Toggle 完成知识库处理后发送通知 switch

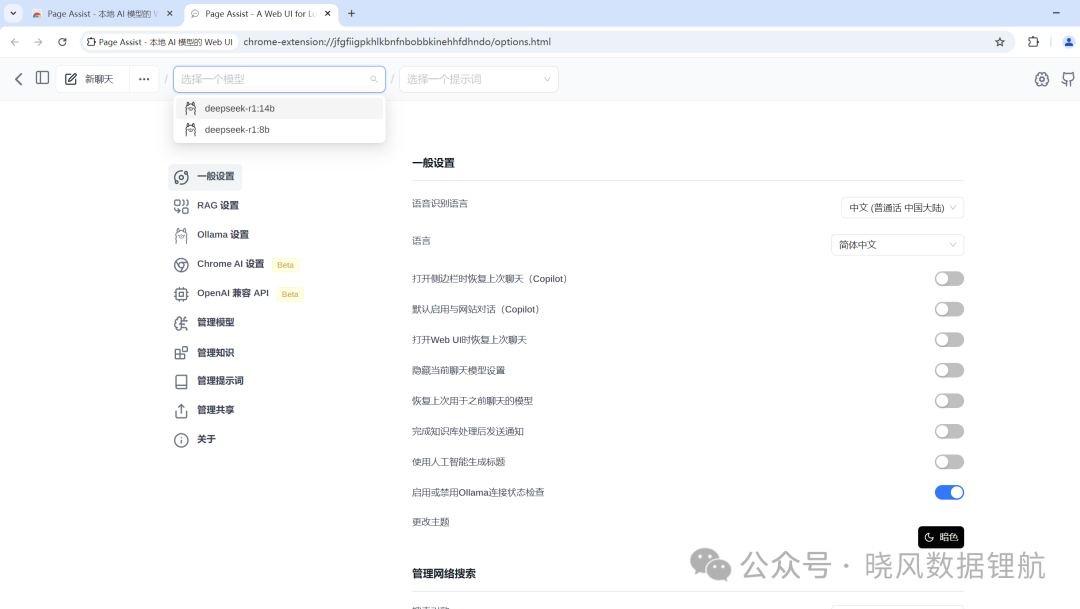pyautogui.click(x=949, y=431)
